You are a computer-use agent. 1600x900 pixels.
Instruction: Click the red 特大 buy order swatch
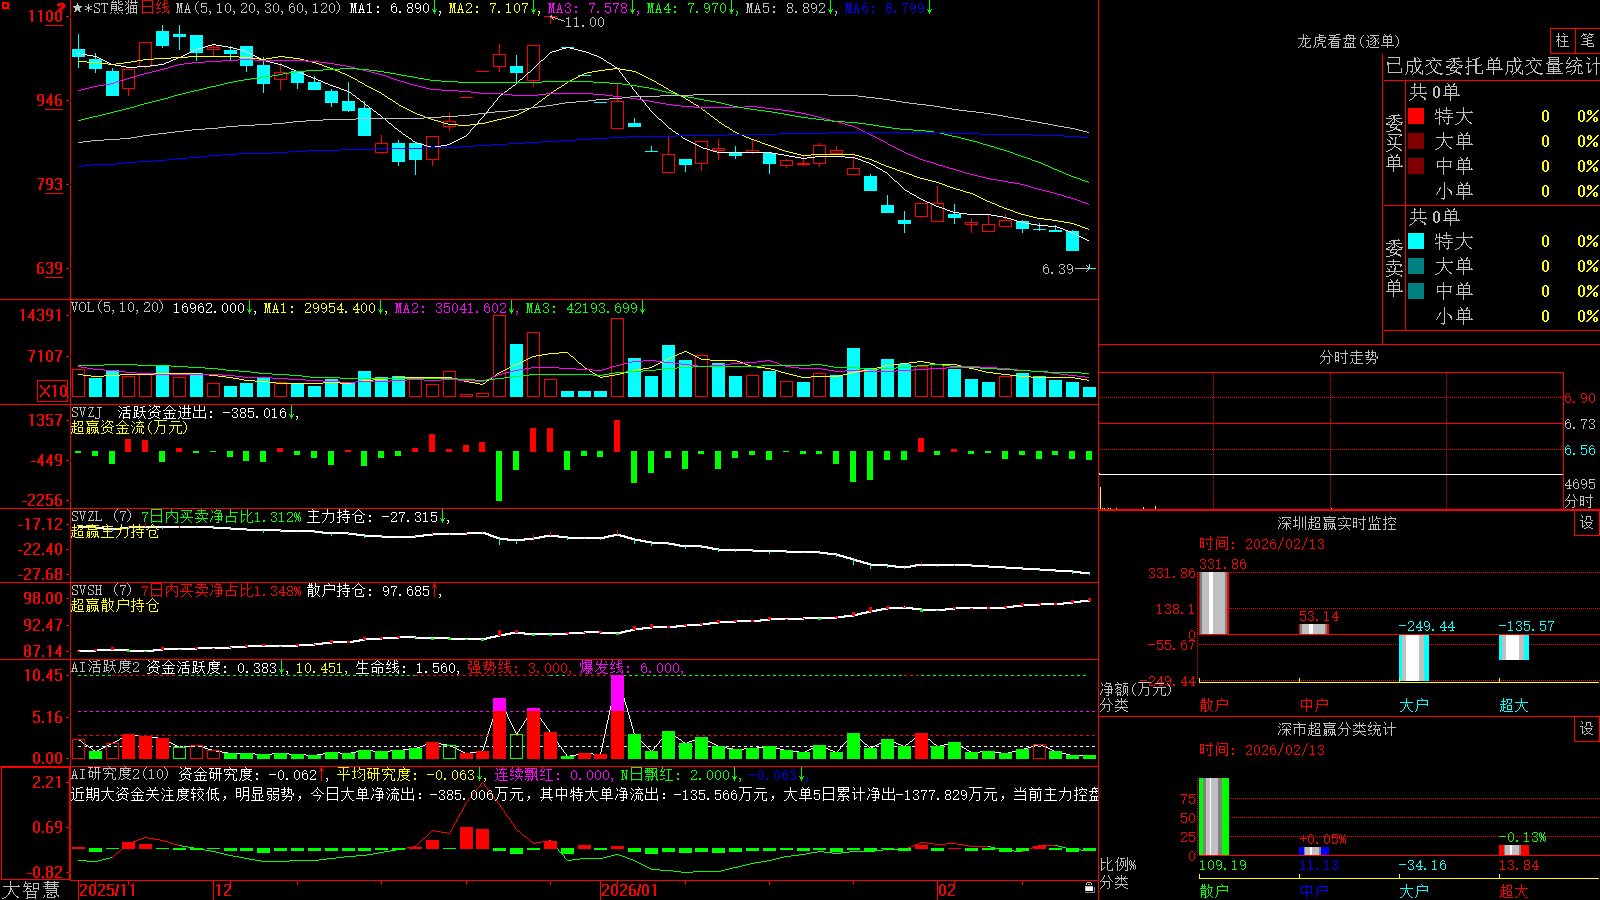[1416, 116]
